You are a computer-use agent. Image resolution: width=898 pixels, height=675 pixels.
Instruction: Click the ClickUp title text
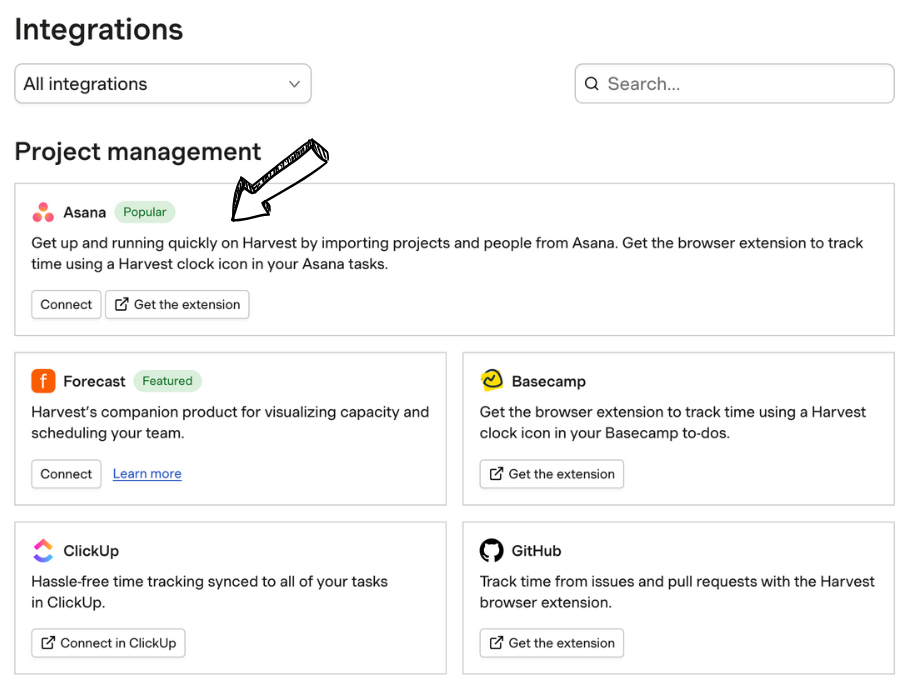click(91, 551)
